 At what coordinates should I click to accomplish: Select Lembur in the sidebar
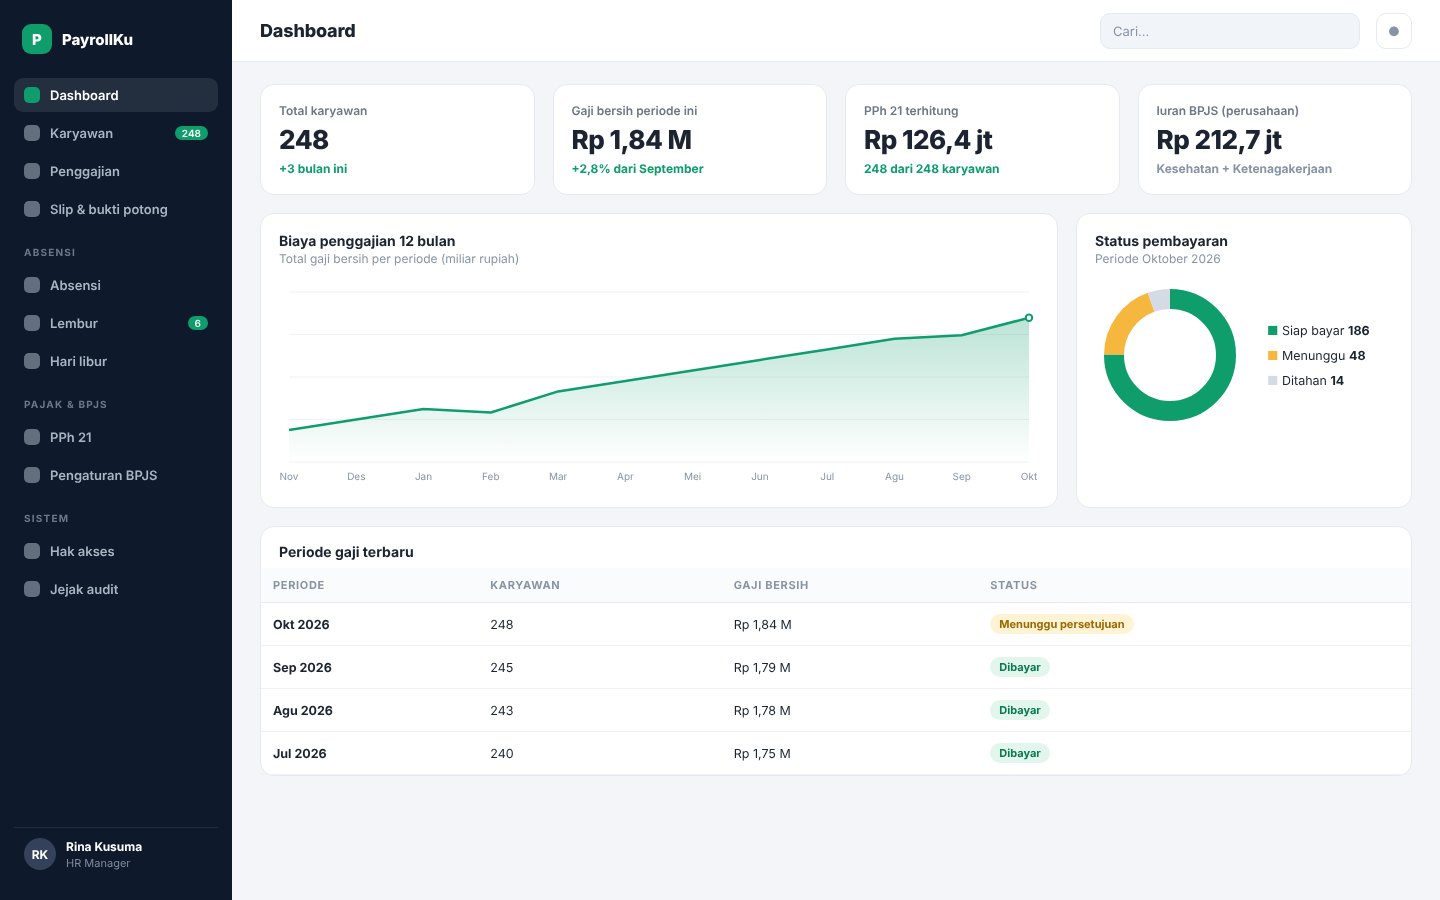pos(116,323)
